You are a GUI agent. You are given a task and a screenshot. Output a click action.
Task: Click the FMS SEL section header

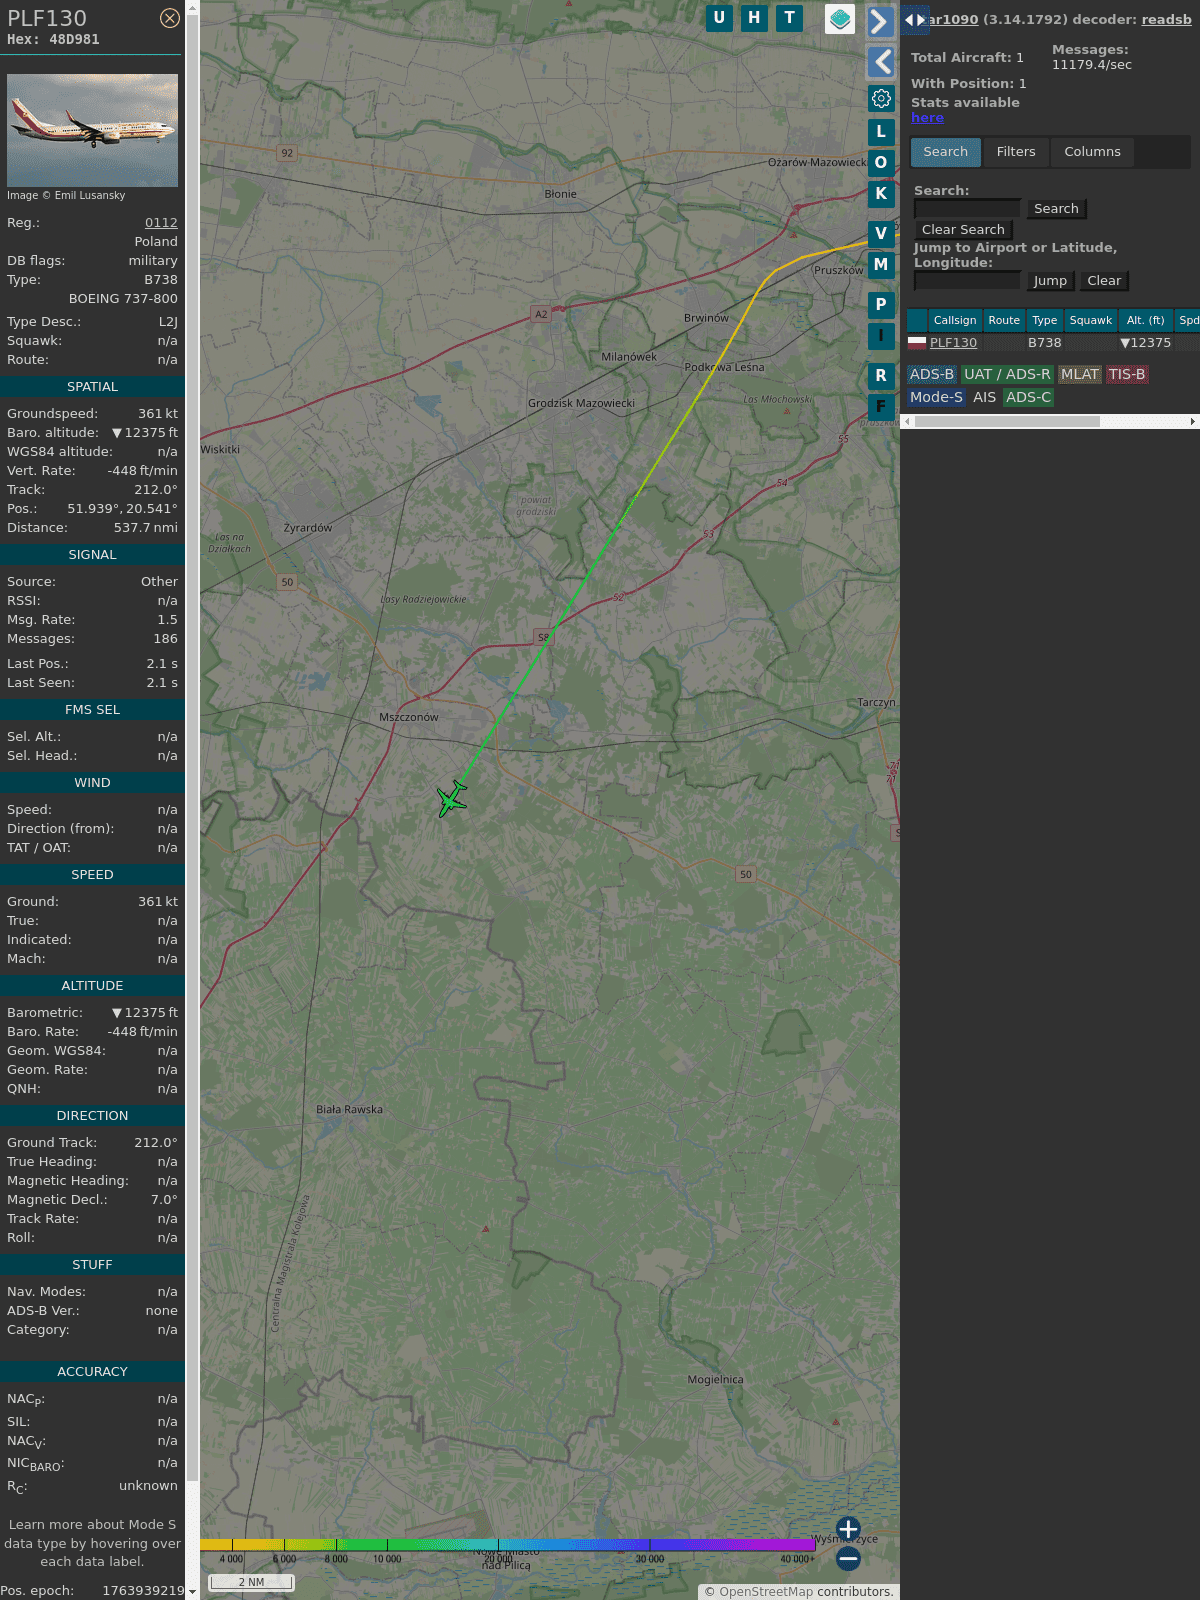[x=92, y=710]
